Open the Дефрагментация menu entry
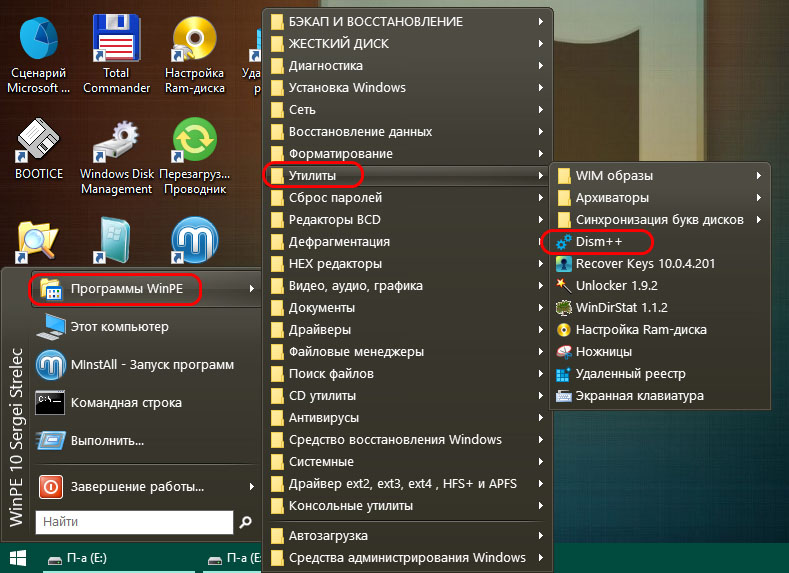This screenshot has height=573, width=789. pos(407,242)
